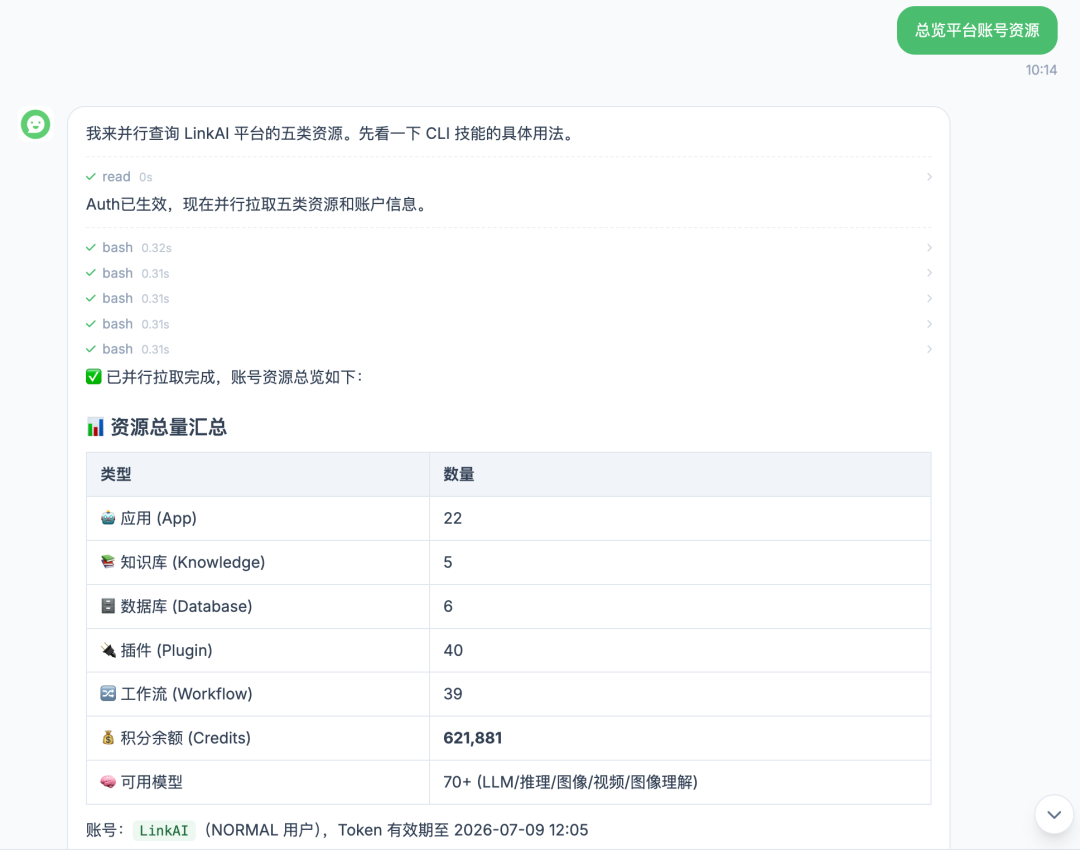
Task: Click the 插件 (Plugin) table cell
Action: click(x=258, y=650)
